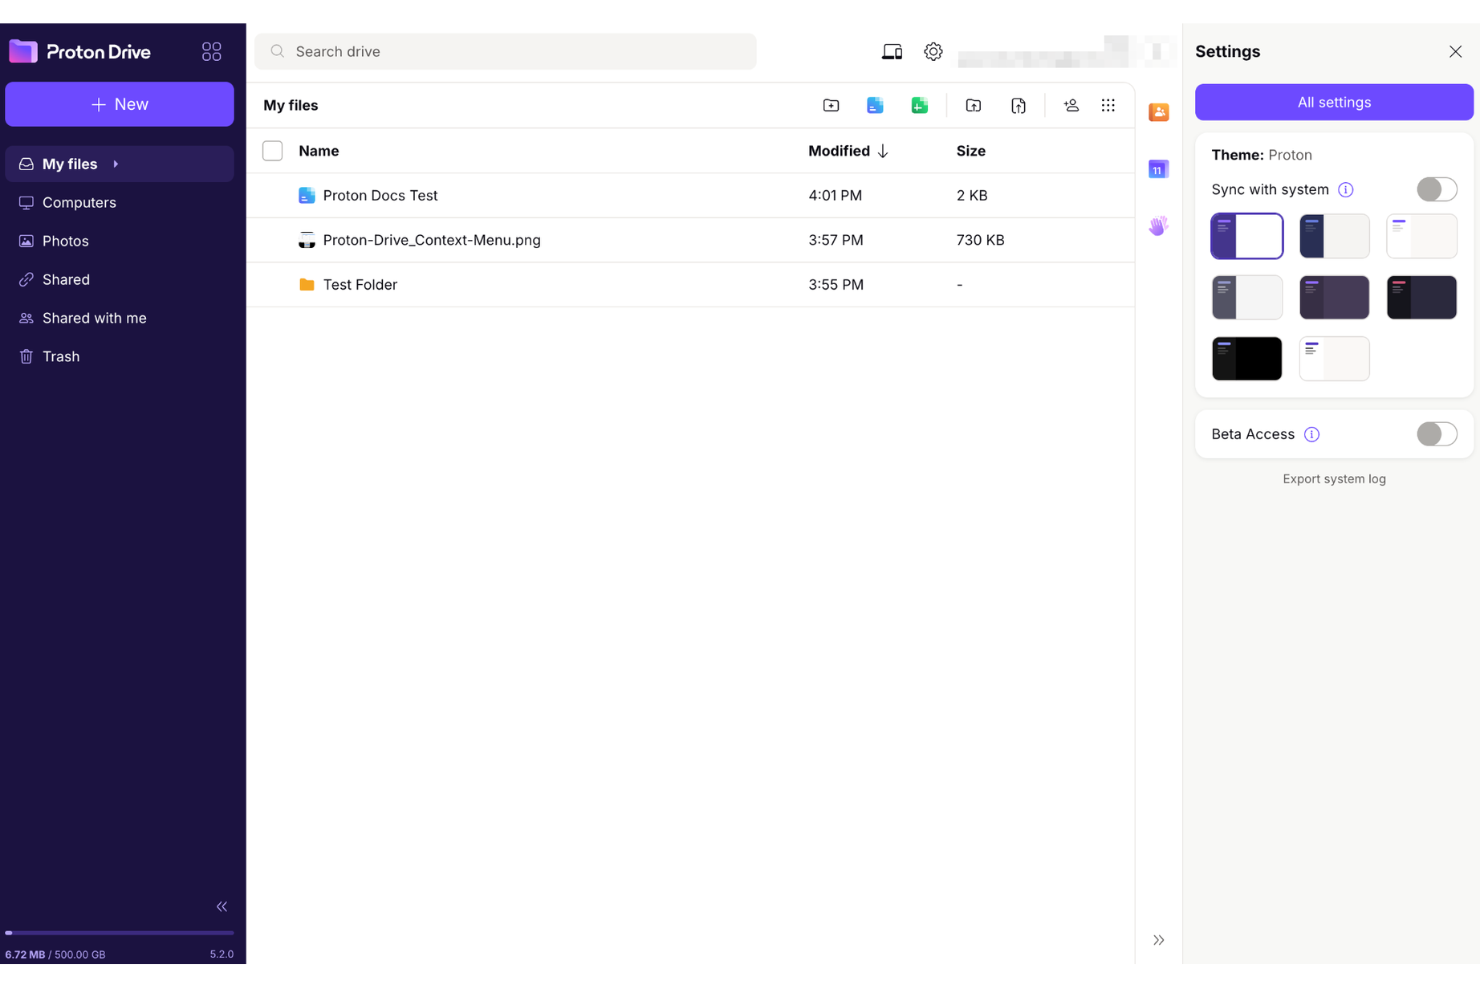Open the Test Folder
This screenshot has height=987, width=1480.
click(360, 285)
